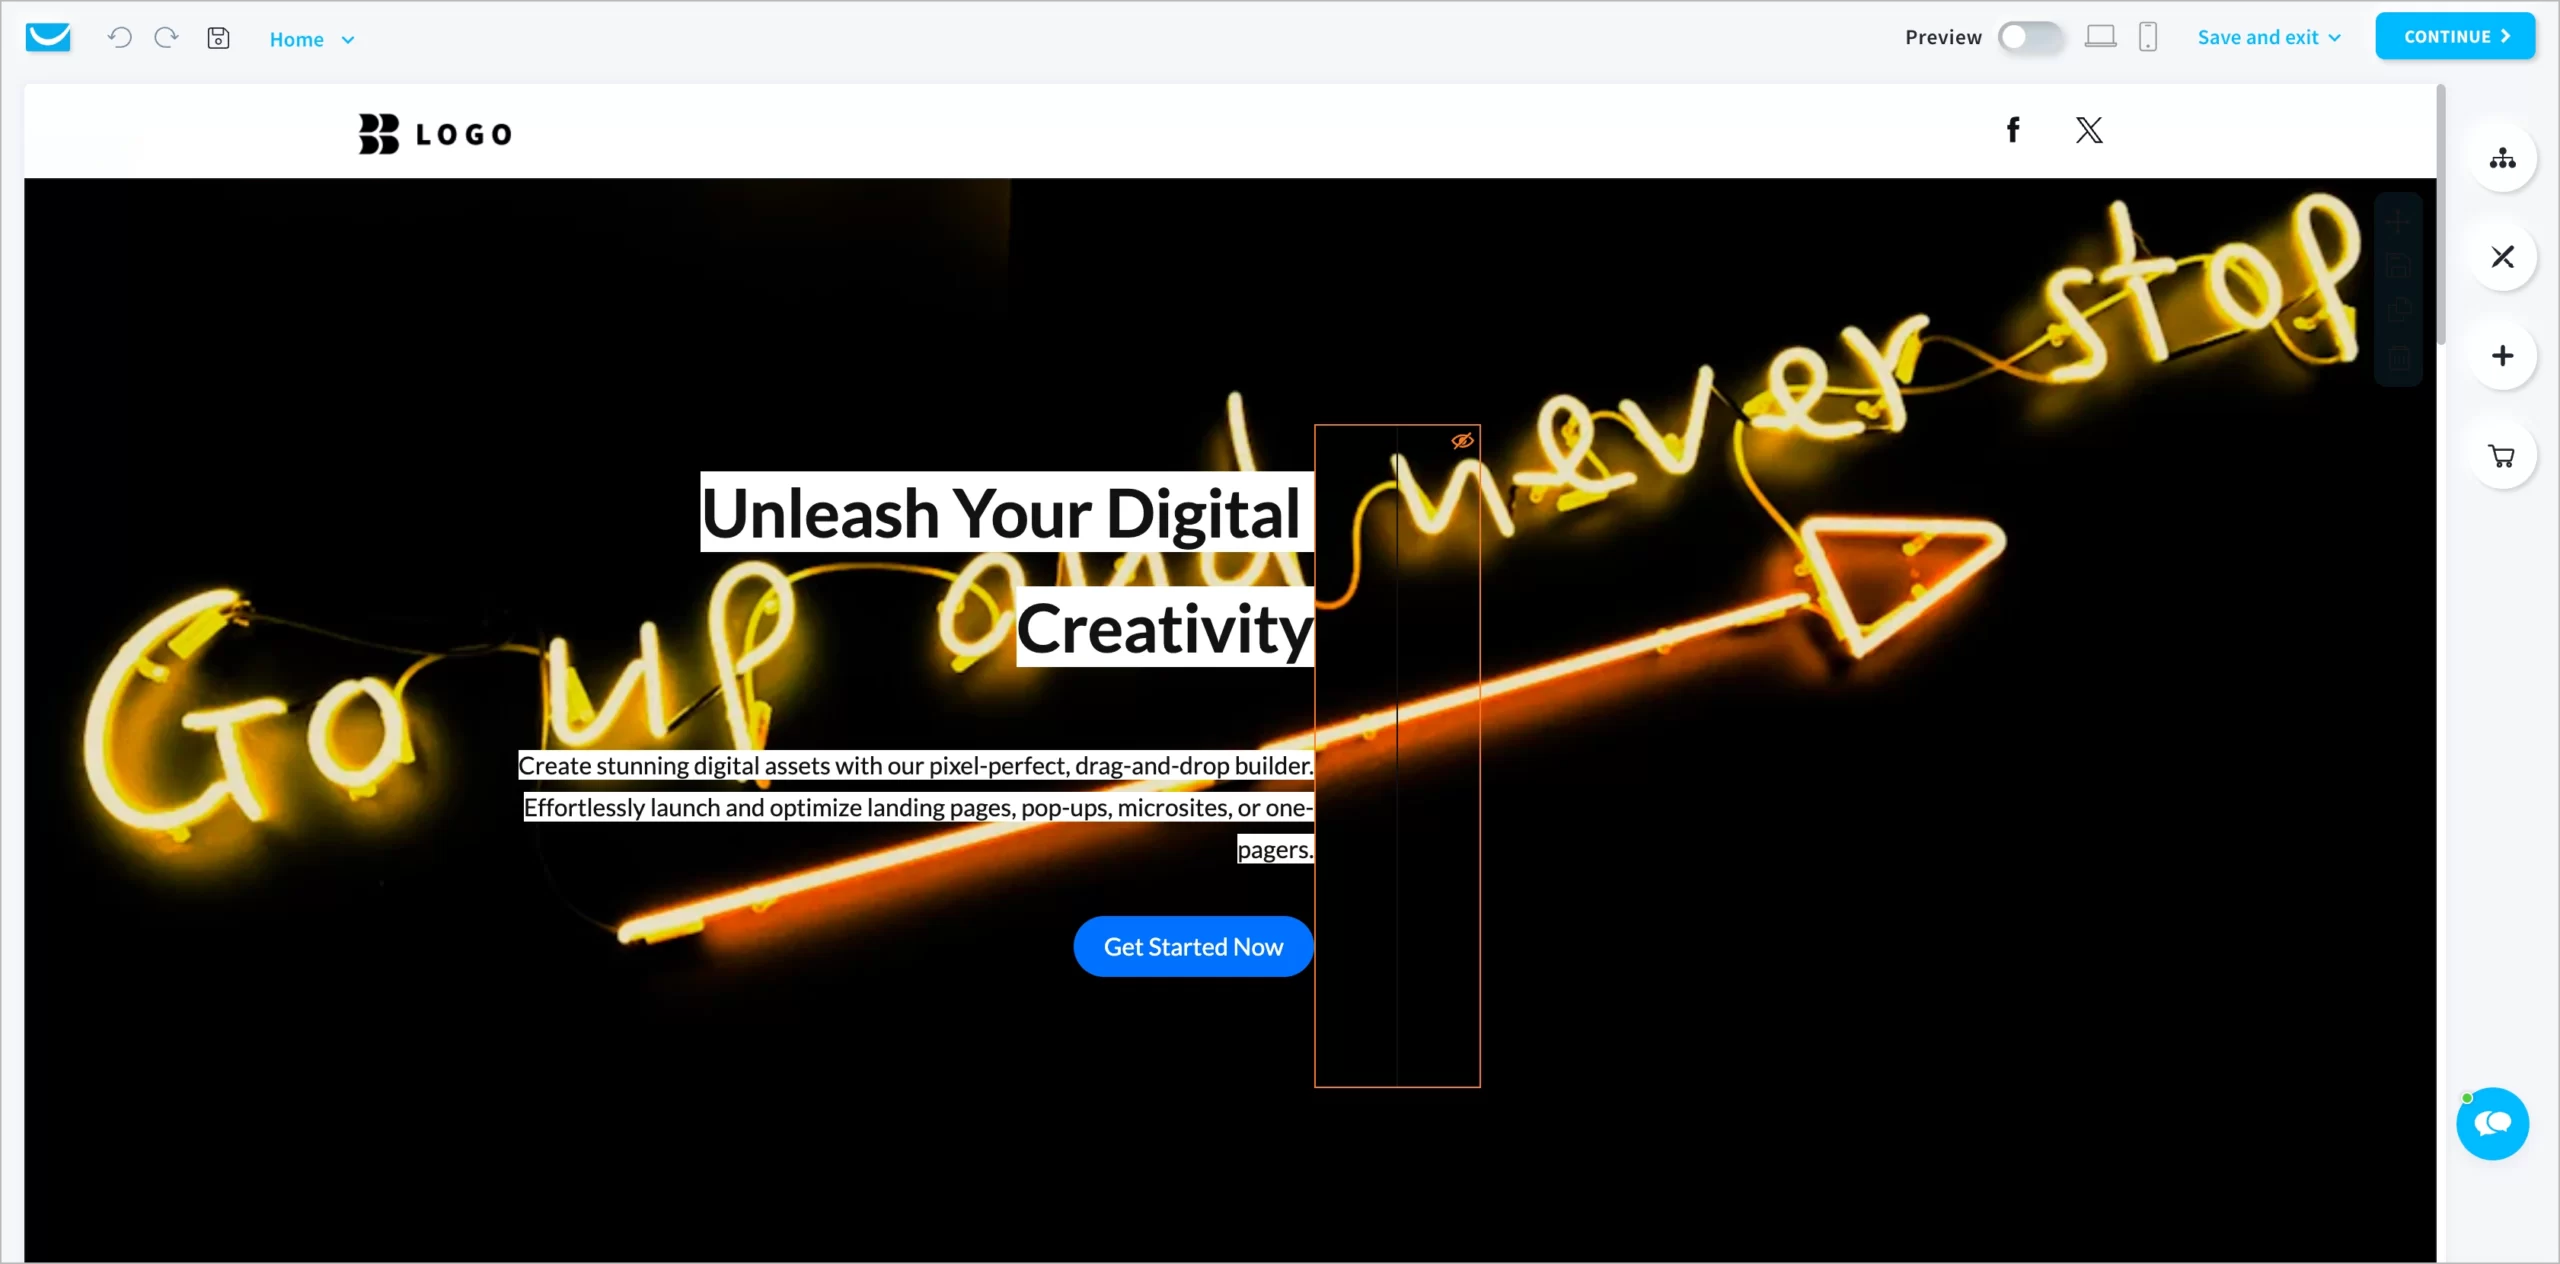Open the ecommerce shopping cart panel
Screen dimensions: 2560x1264
tap(2502, 456)
